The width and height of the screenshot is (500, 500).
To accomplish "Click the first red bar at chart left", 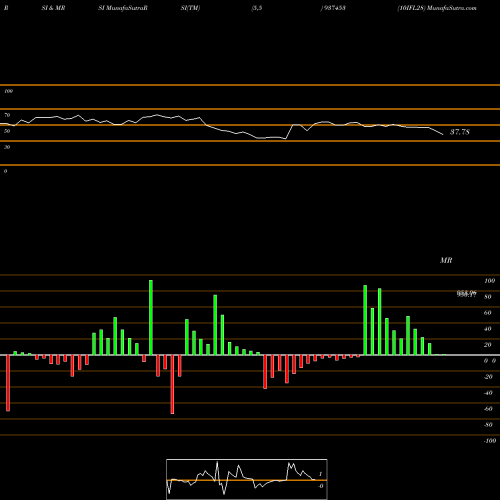I will pos(8,383).
